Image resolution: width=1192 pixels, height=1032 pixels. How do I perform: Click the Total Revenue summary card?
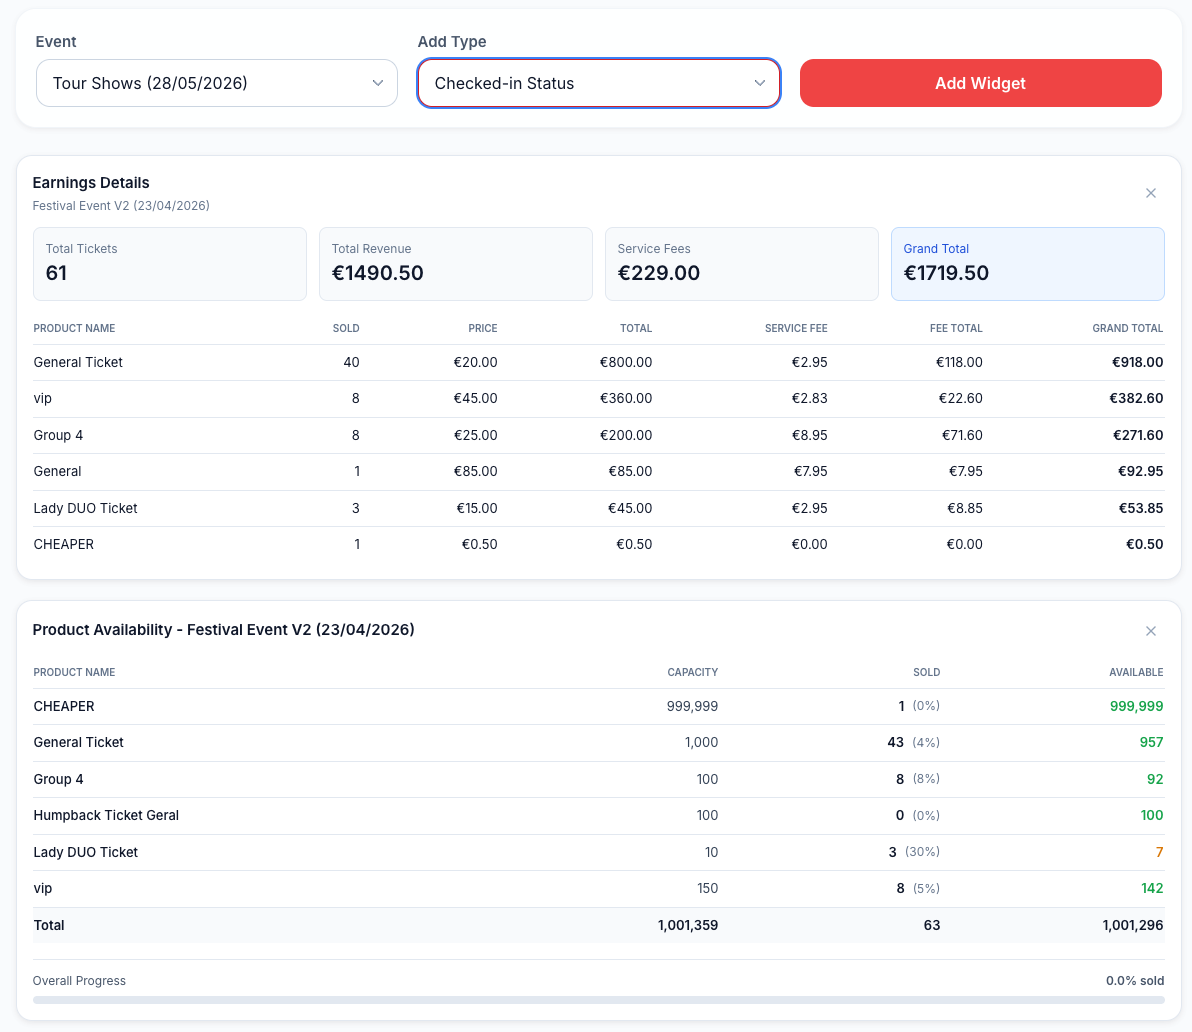(455, 264)
